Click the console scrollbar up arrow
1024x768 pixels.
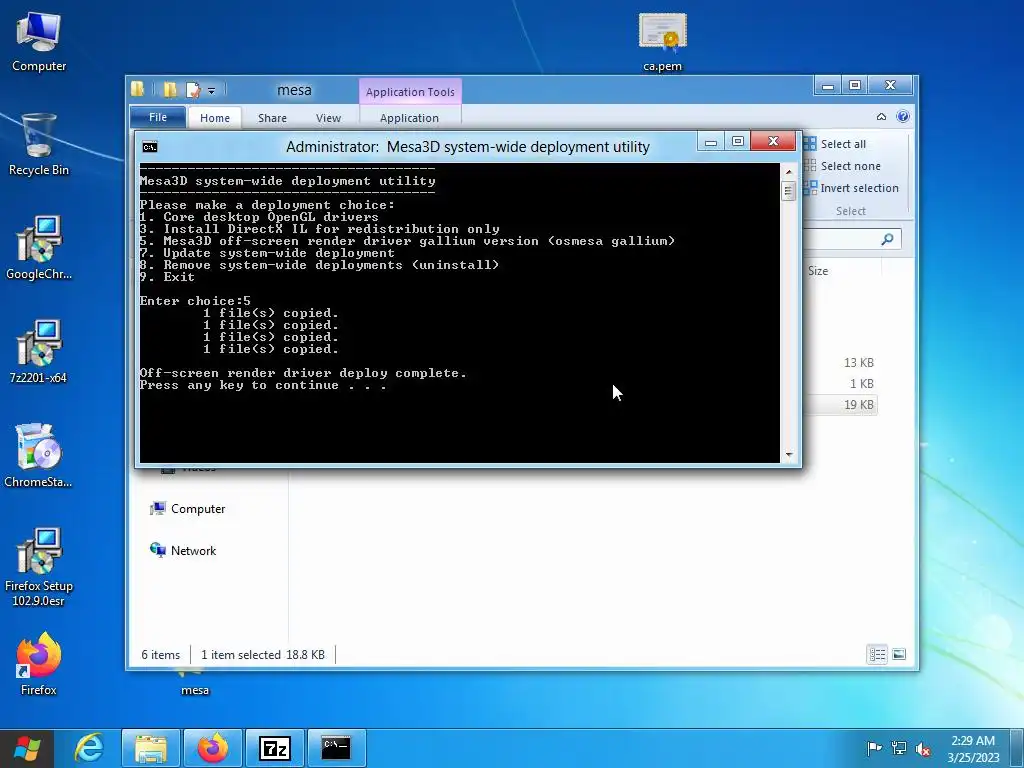point(788,171)
